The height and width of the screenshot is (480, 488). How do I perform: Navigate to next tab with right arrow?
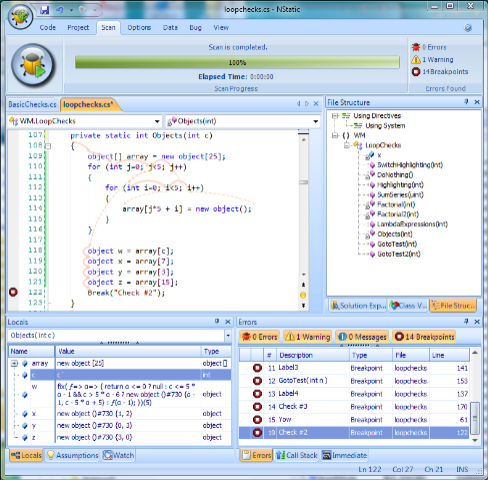point(307,104)
